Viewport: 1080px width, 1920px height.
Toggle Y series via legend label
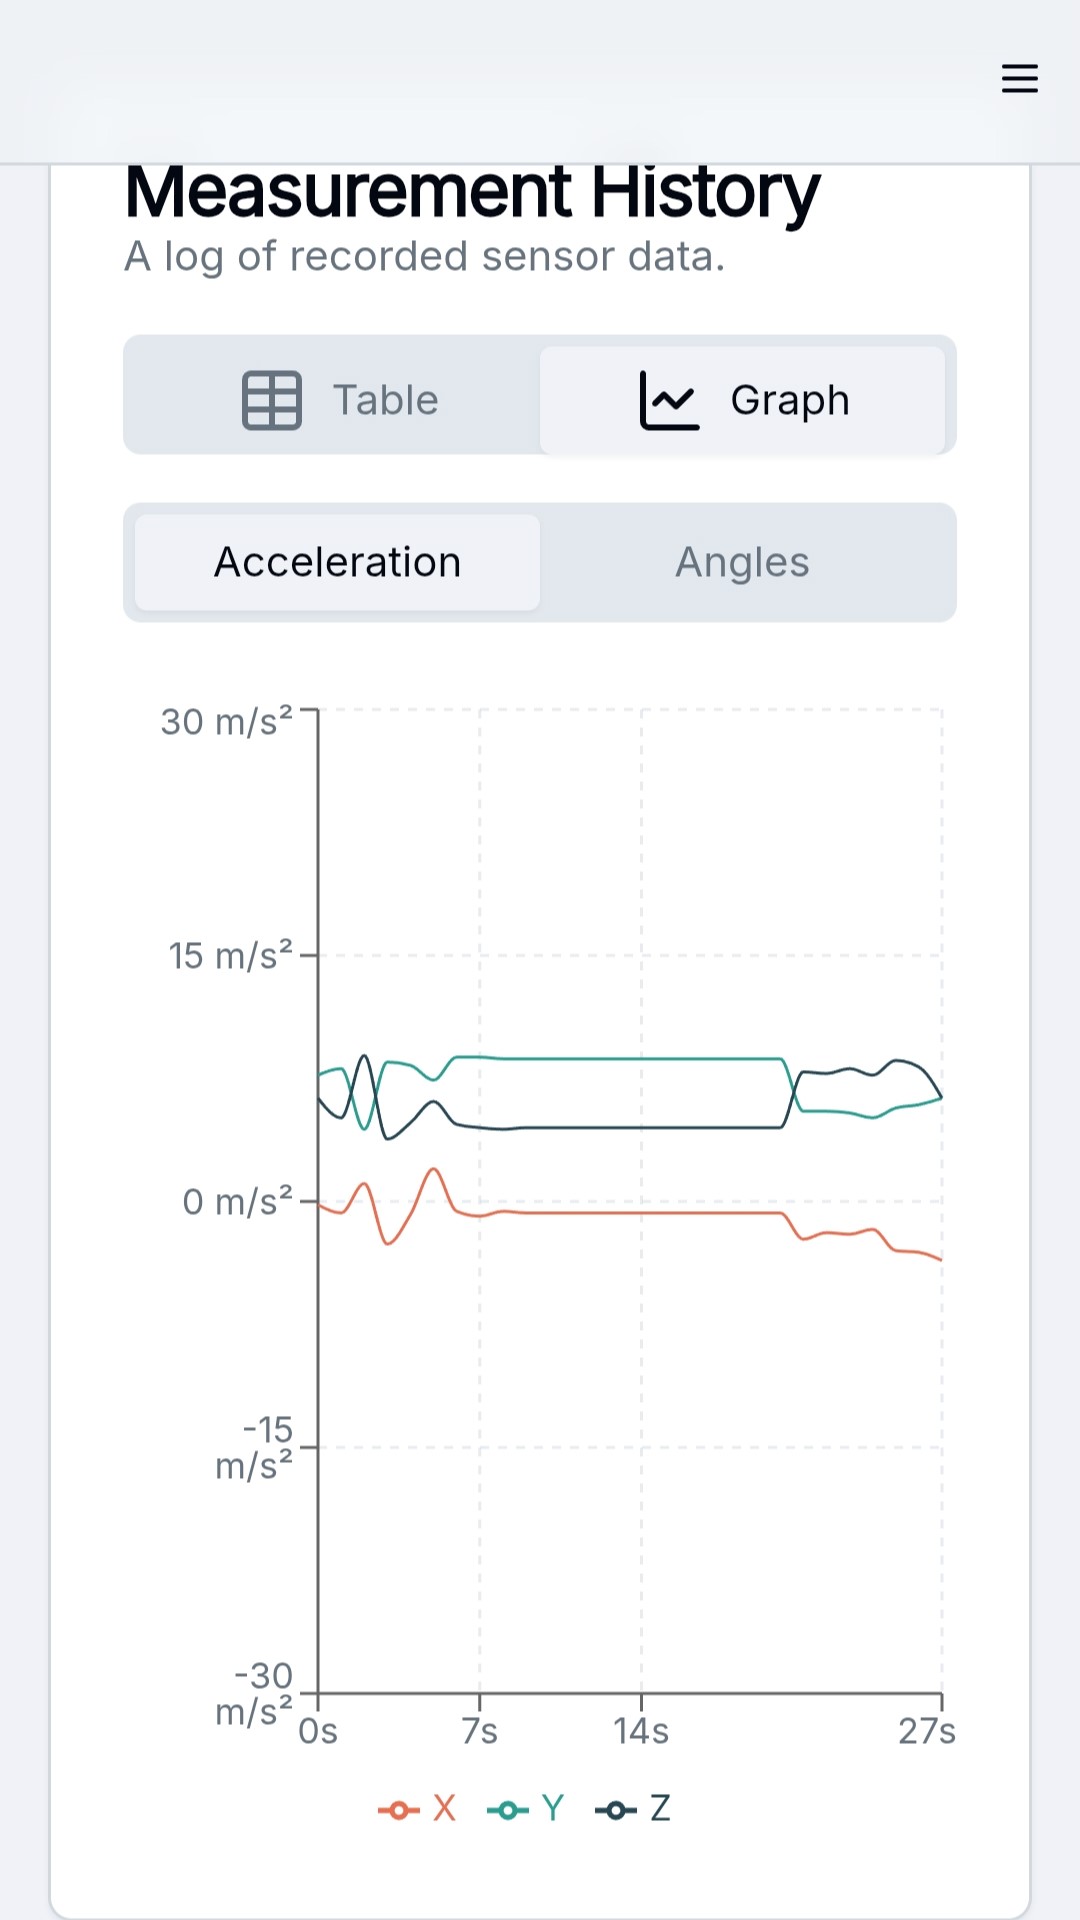coord(553,1808)
